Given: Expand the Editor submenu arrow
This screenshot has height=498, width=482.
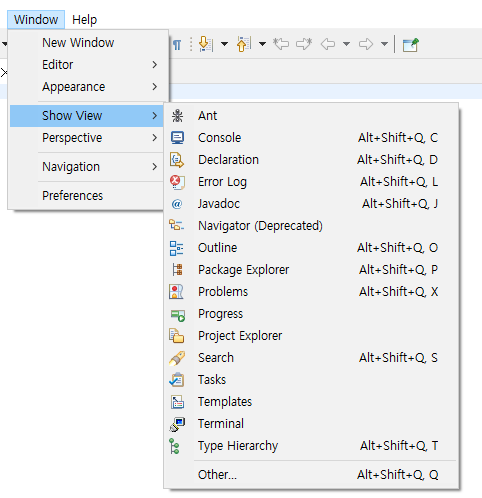Looking at the screenshot, I should pyautogui.click(x=154, y=64).
